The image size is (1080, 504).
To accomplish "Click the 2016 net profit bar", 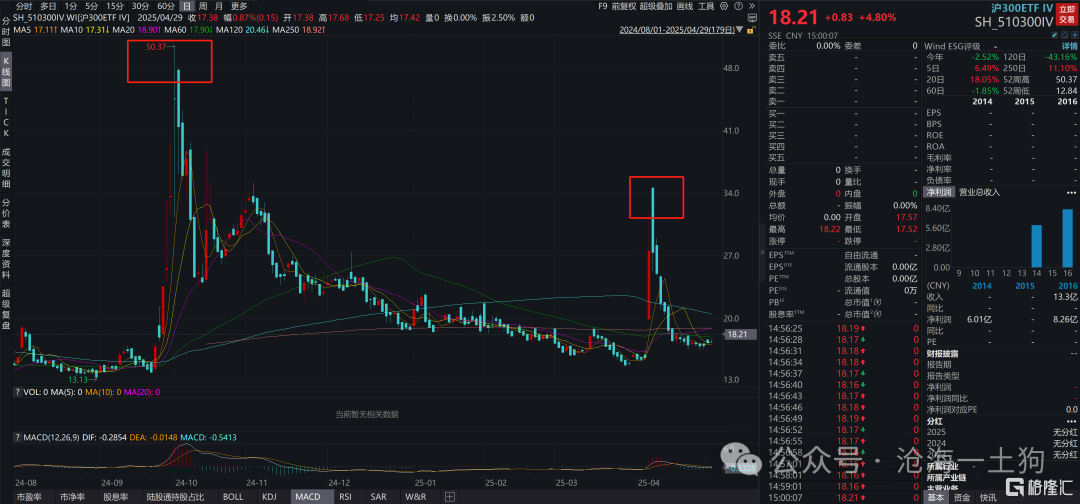I will coord(1067,238).
